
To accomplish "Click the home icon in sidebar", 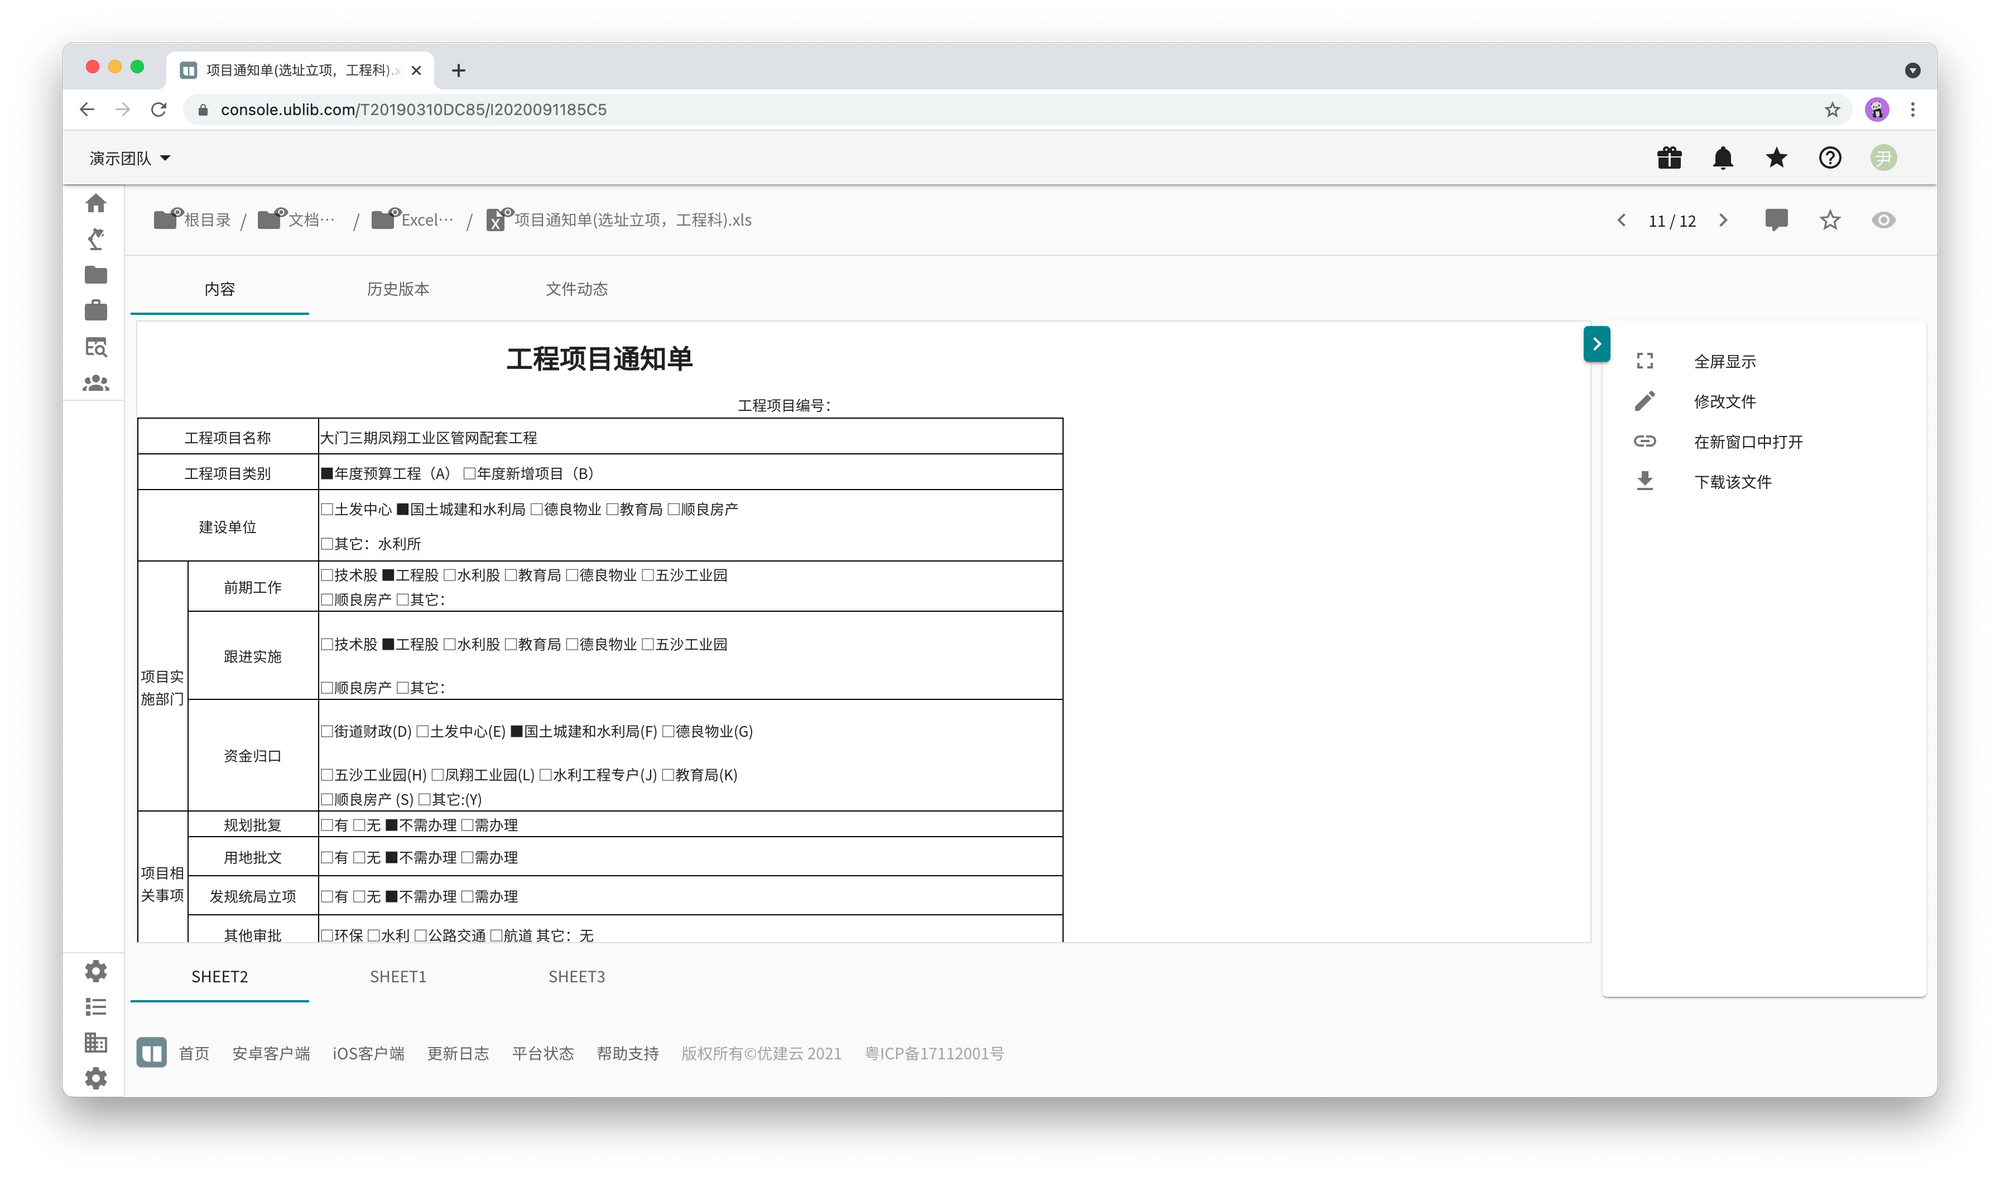I will 96,203.
